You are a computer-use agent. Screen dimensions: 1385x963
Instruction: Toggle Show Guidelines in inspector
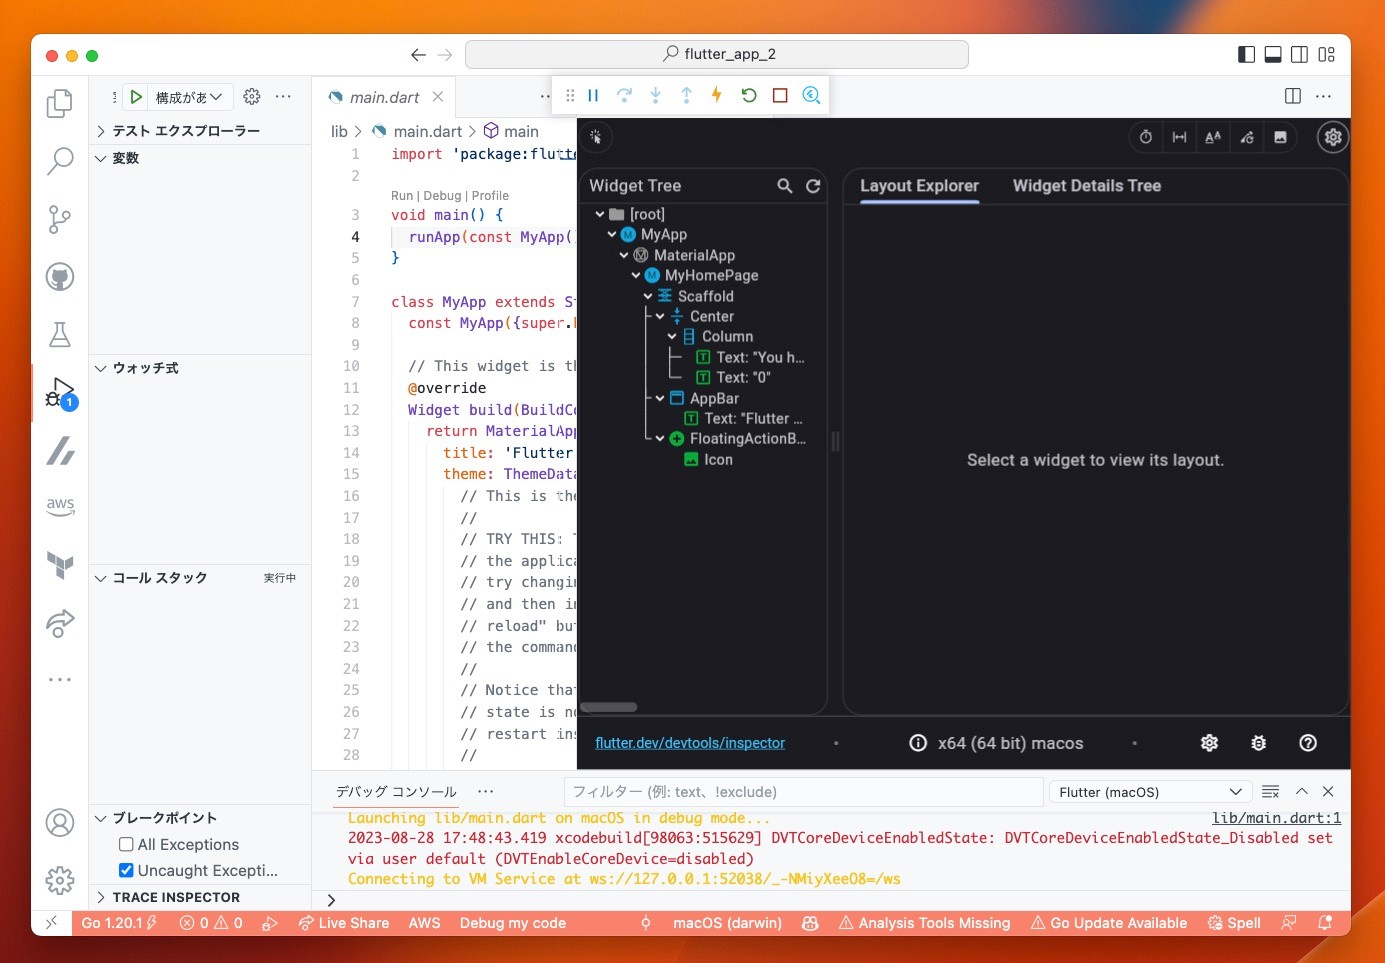coord(1179,137)
